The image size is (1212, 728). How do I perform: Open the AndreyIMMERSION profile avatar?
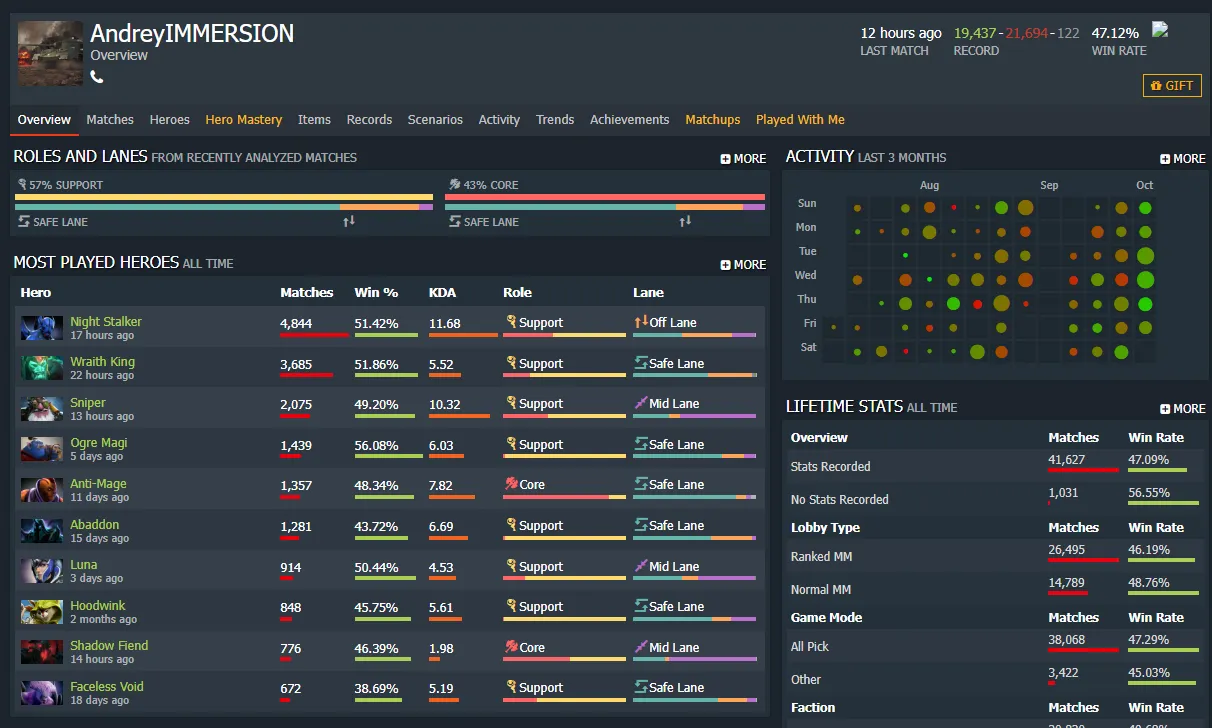pos(50,55)
